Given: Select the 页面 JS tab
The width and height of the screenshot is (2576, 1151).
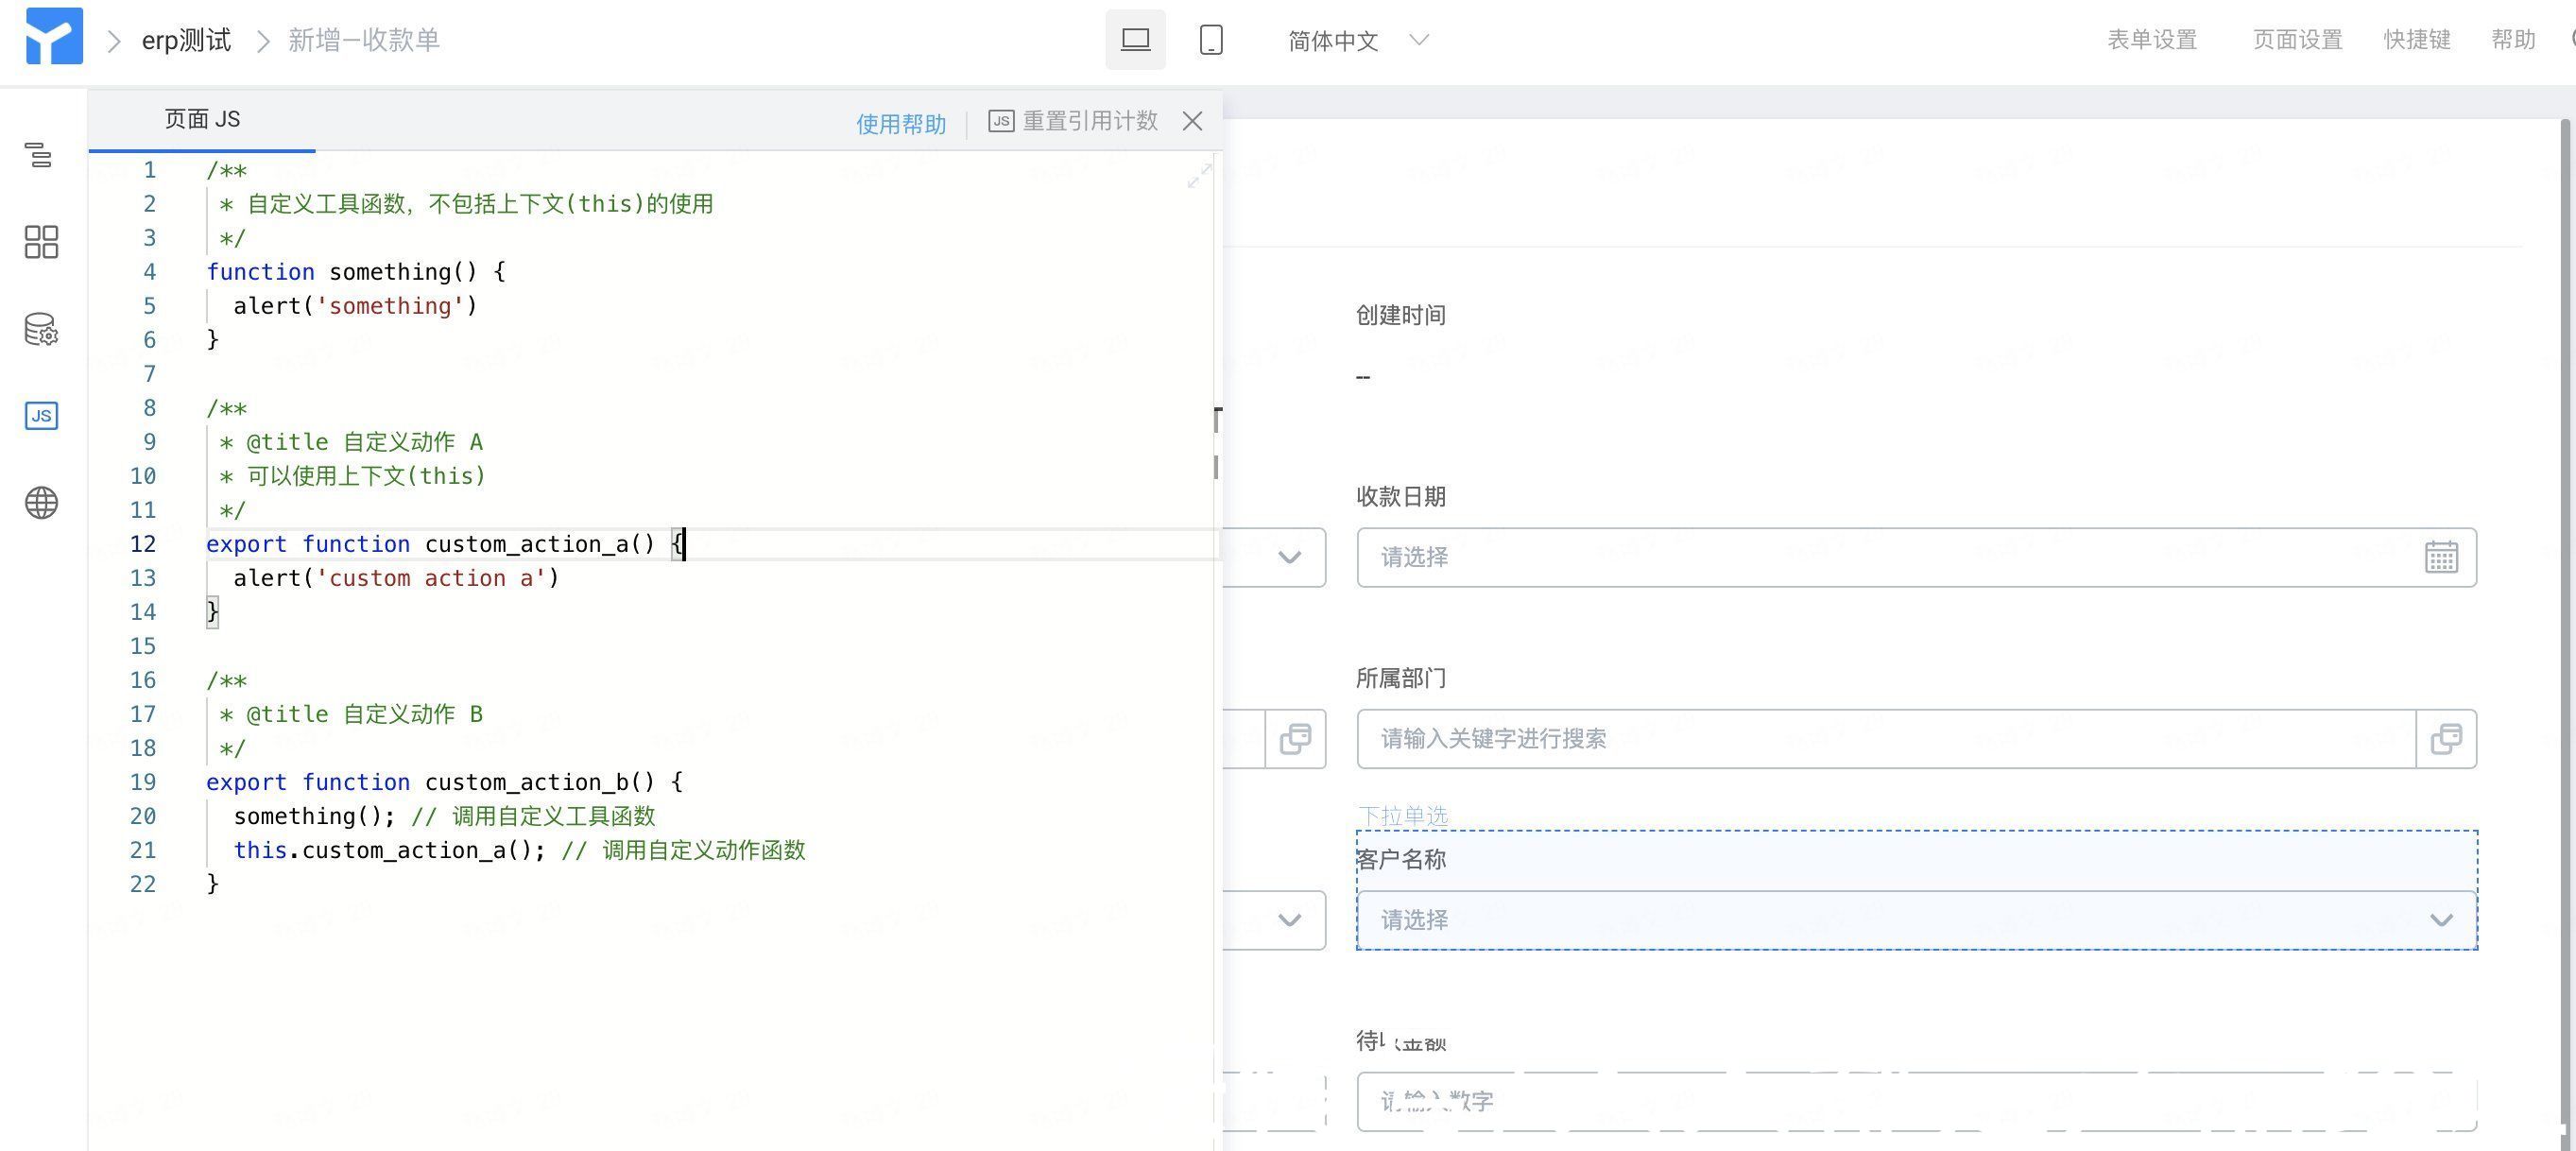Looking at the screenshot, I should click(202, 119).
